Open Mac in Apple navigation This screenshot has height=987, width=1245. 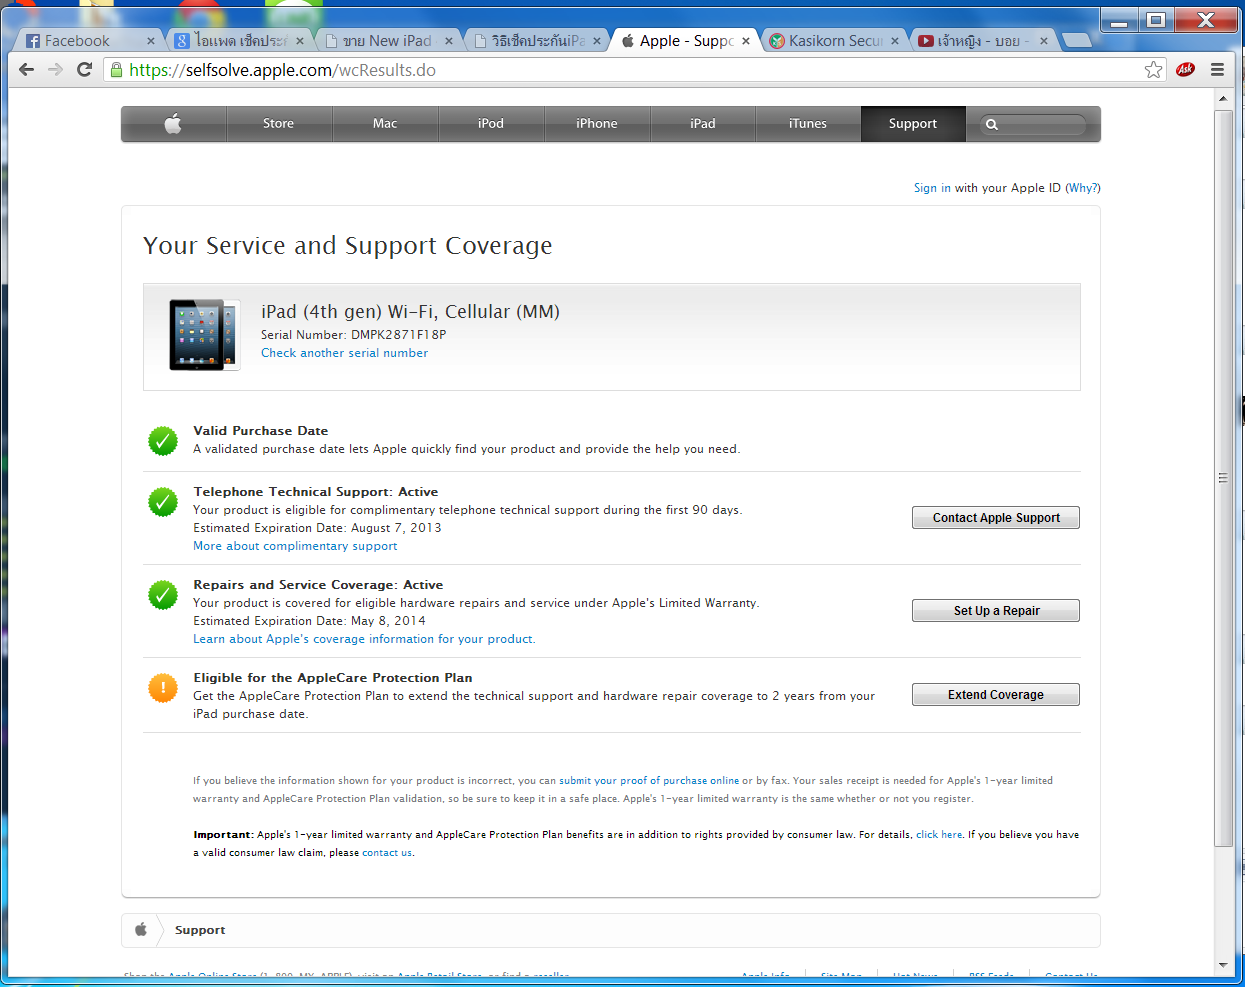pos(385,124)
